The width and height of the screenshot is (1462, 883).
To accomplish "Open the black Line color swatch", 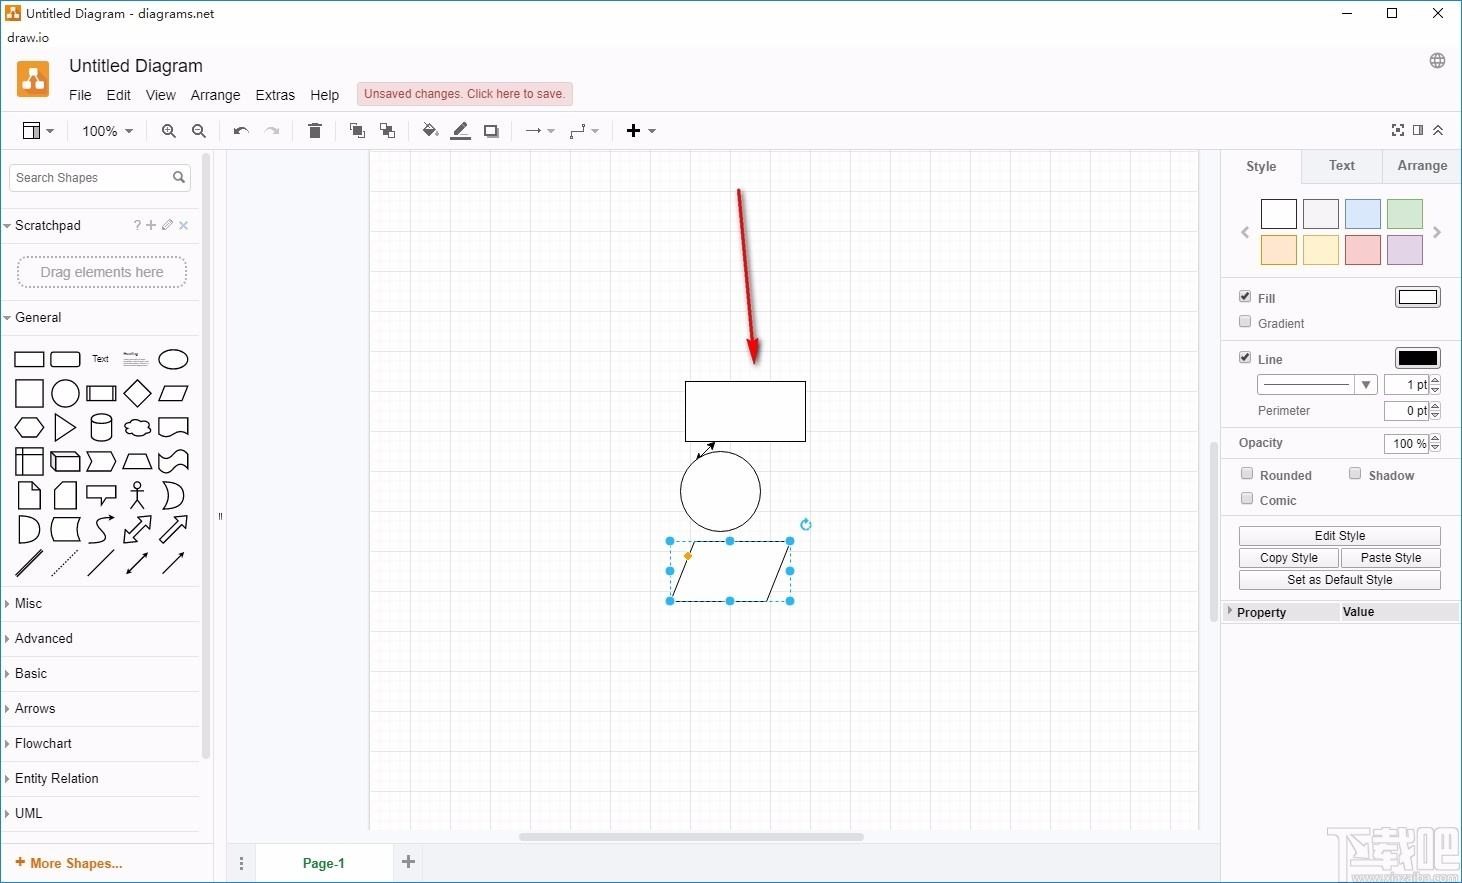I will point(1418,358).
